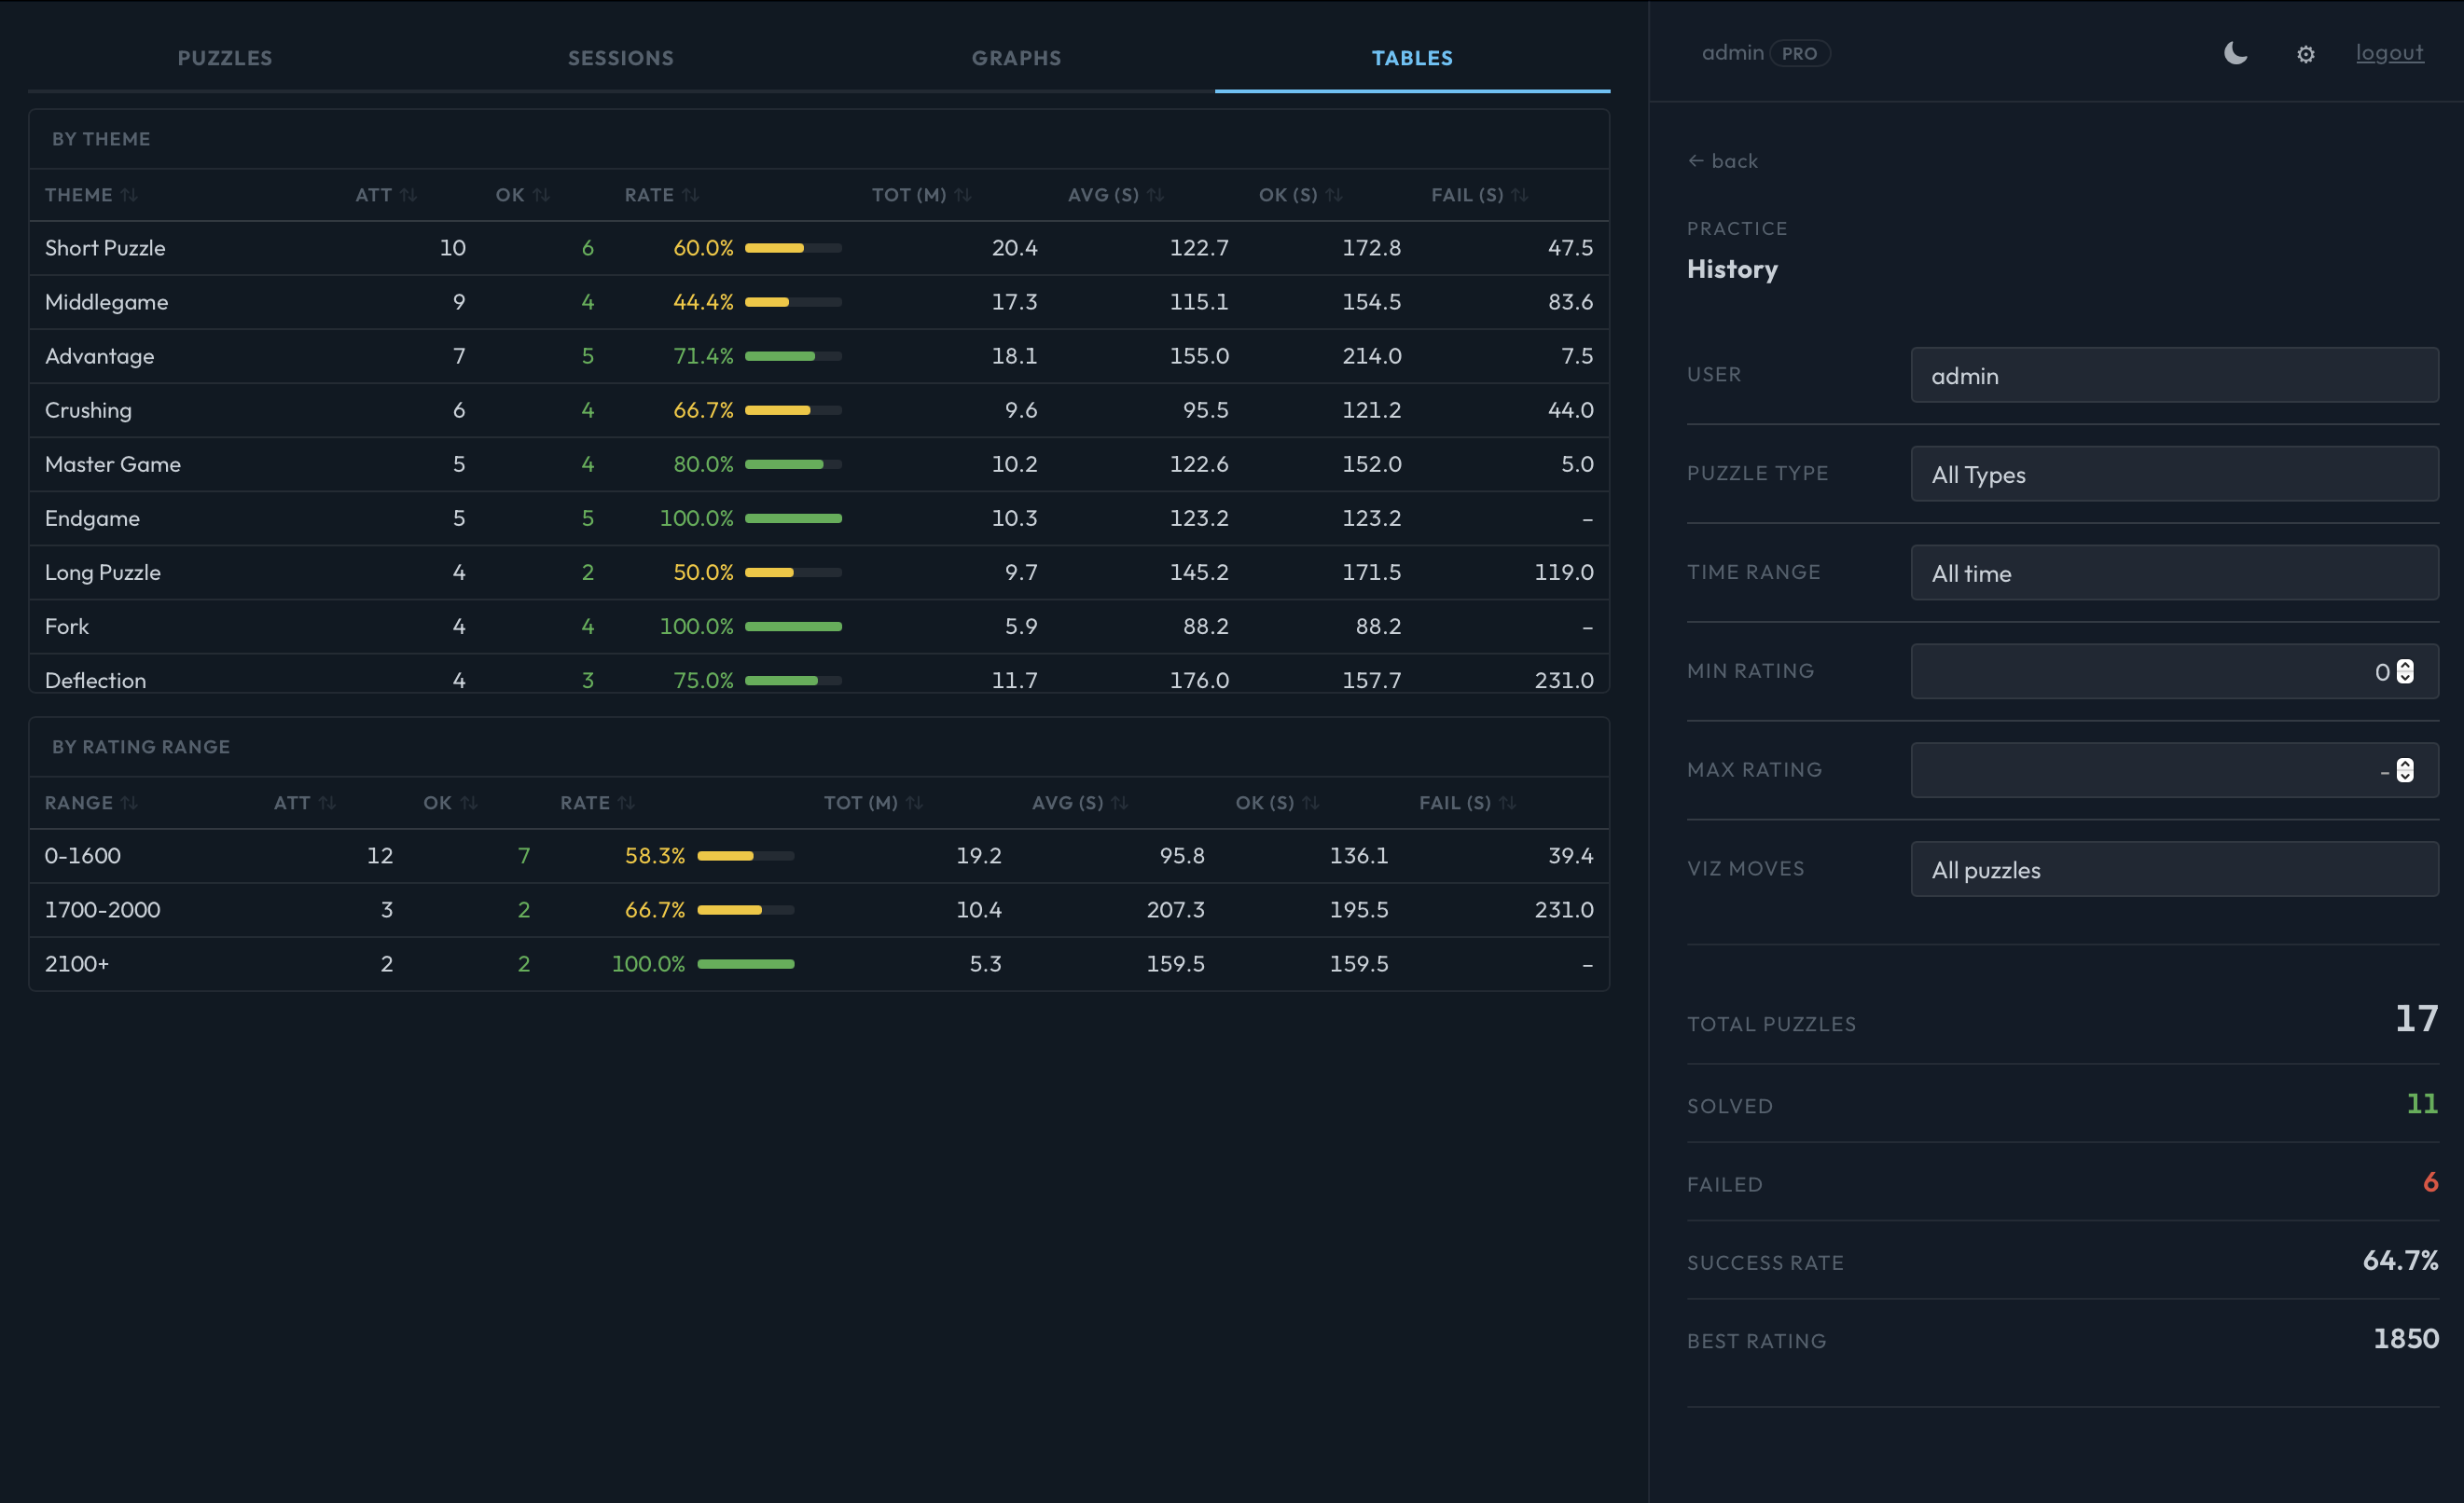Expand the Viz Moves dropdown
This screenshot has width=2464, height=1503.
coord(2173,869)
